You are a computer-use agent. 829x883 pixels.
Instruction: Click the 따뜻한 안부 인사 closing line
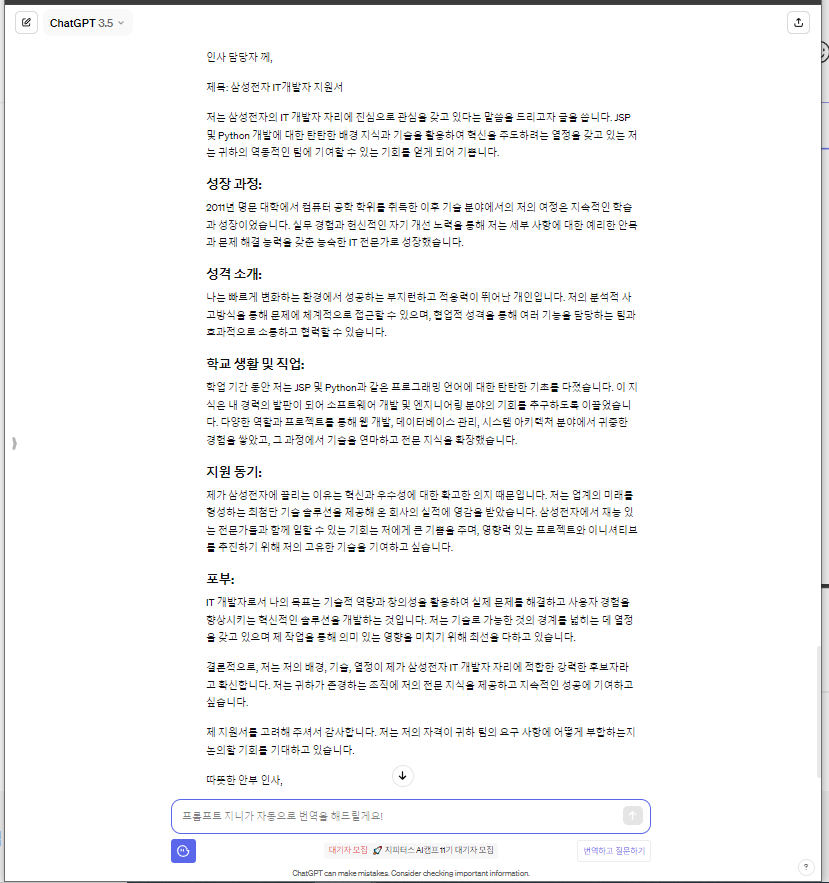244,780
